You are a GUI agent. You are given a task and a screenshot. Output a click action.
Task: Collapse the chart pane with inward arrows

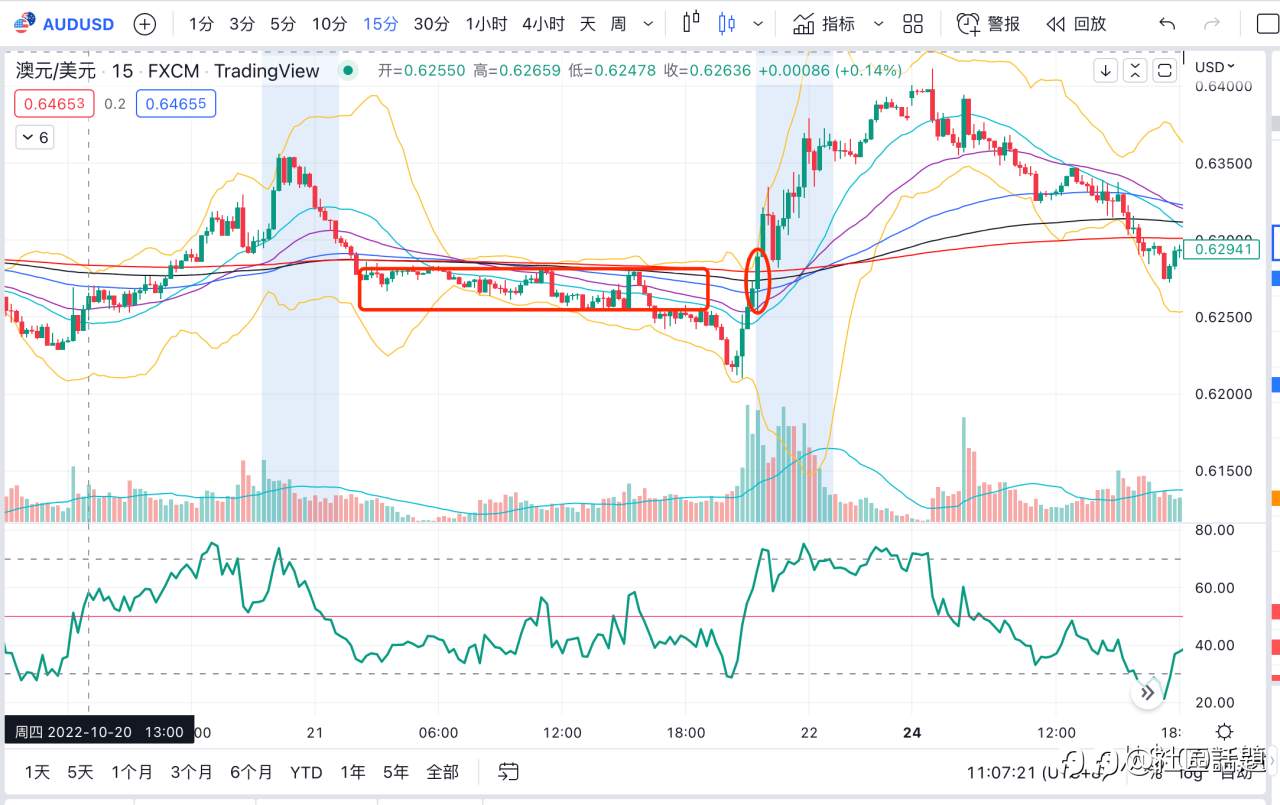(x=1135, y=70)
